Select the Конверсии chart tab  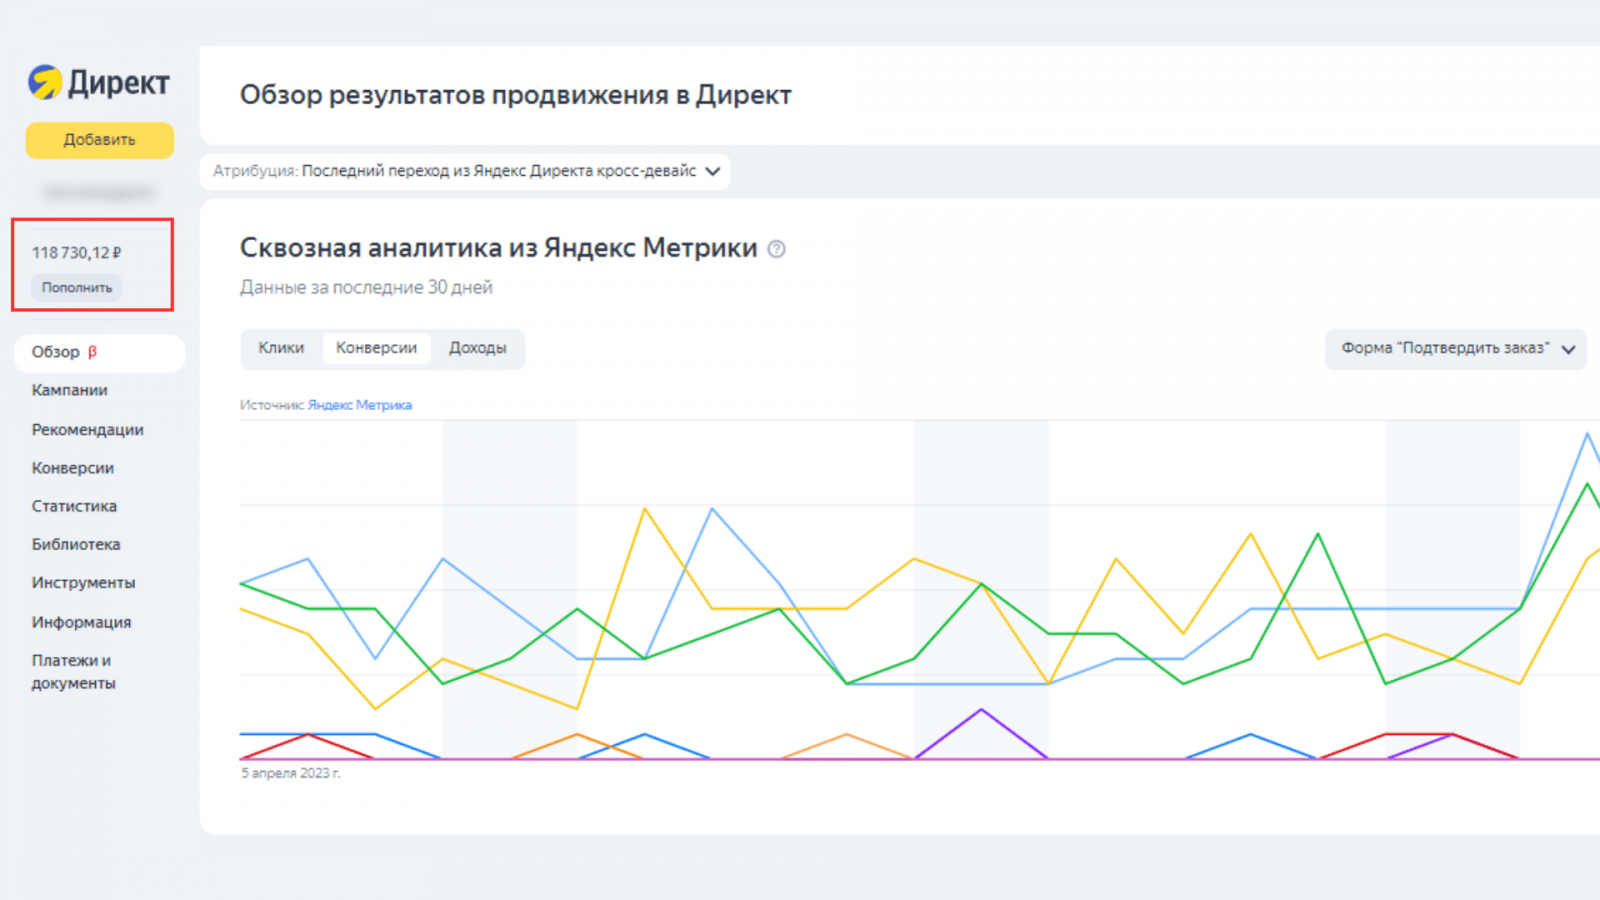(376, 348)
